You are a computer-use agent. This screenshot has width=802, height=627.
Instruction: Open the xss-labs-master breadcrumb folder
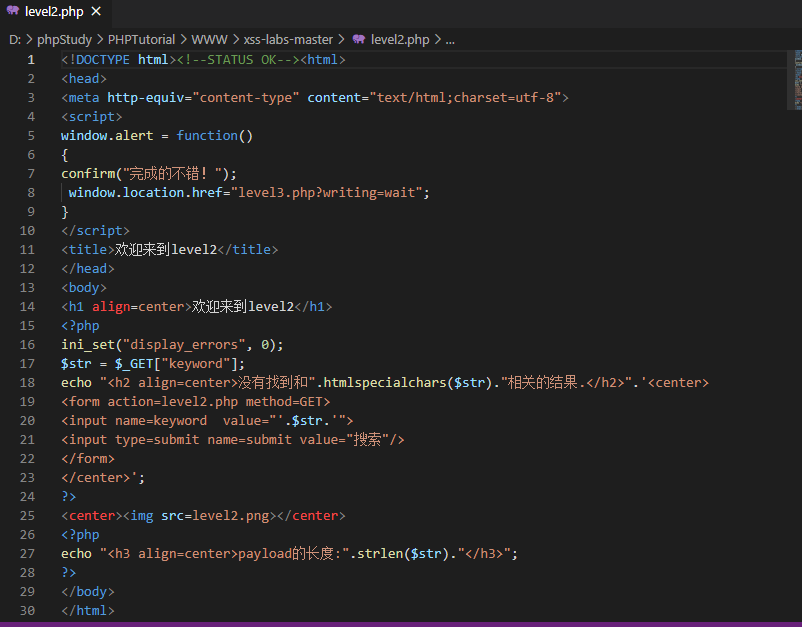(288, 39)
